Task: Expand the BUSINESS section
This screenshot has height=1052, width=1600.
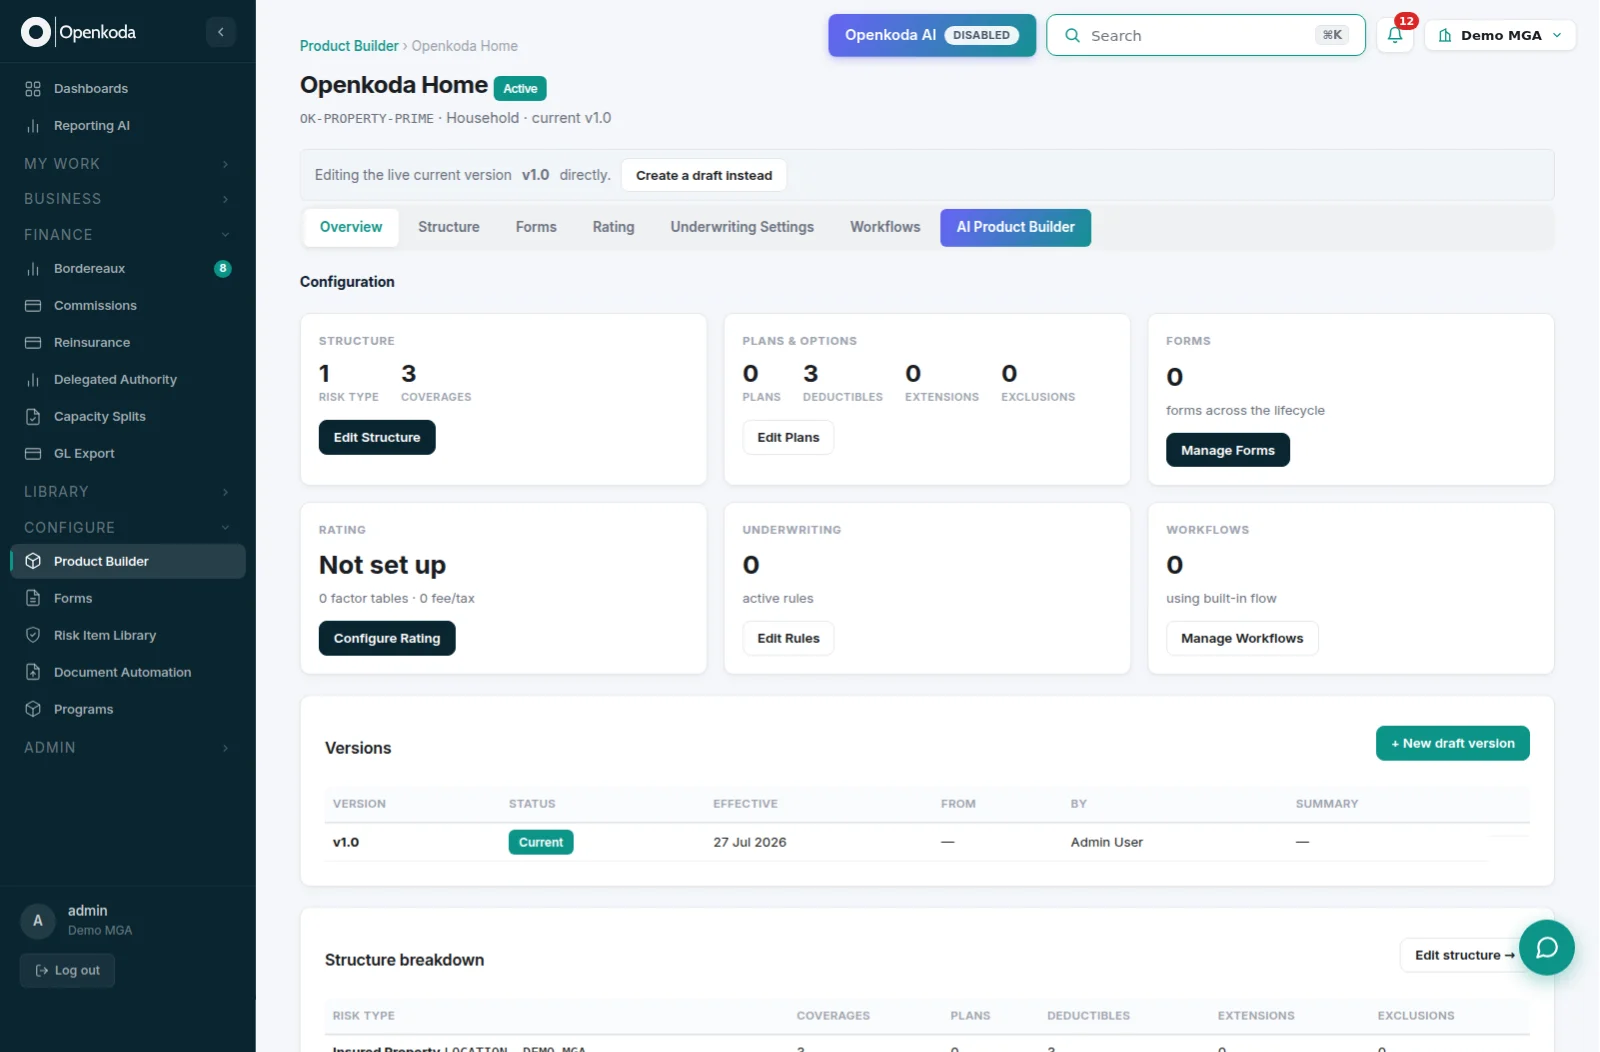Action: pos(128,199)
